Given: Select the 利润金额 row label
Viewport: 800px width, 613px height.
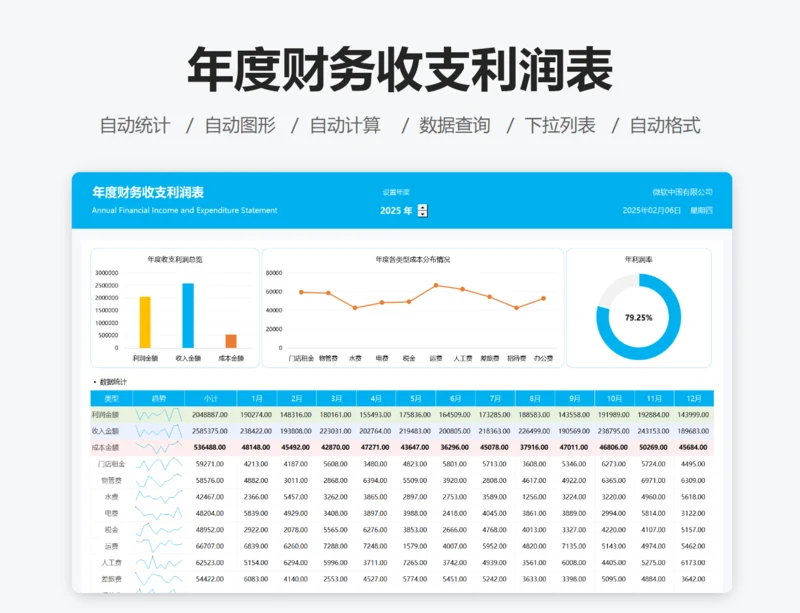Looking at the screenshot, I should click(105, 415).
